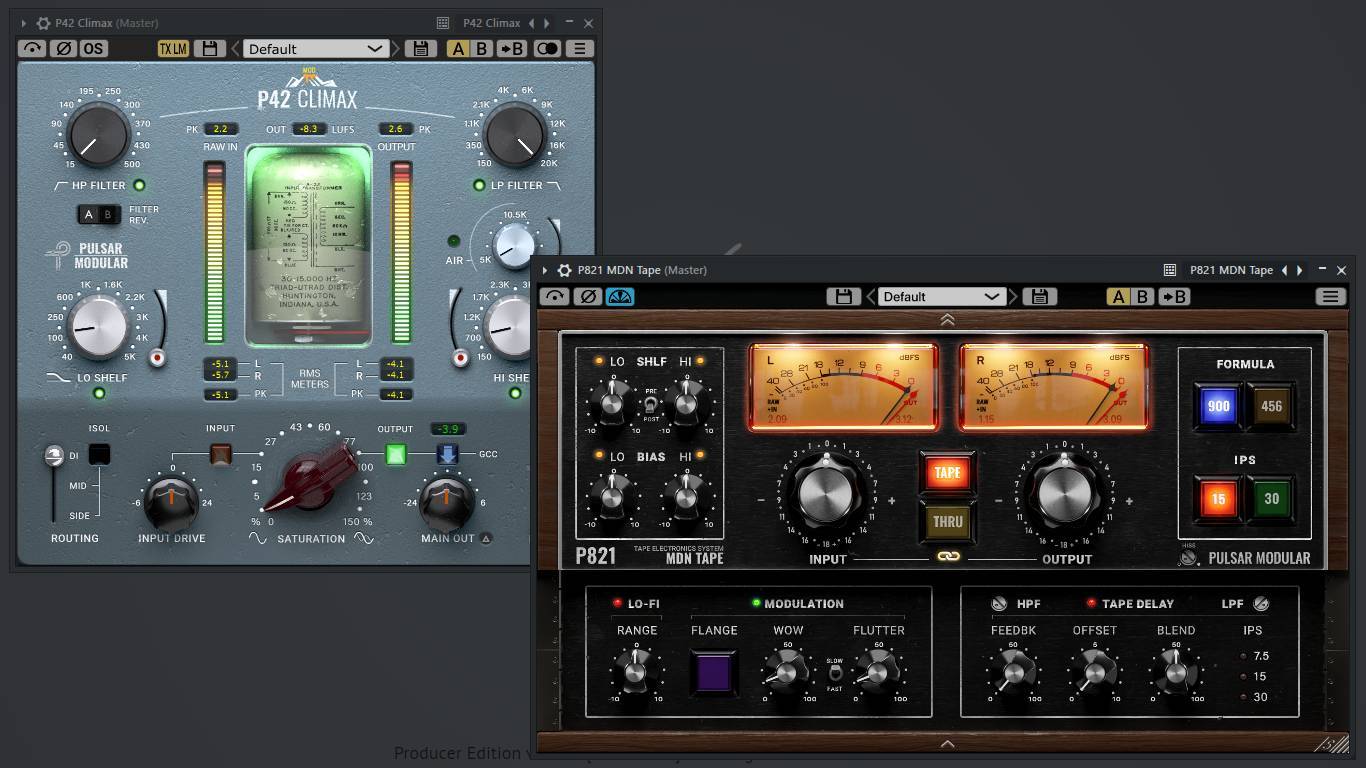Image resolution: width=1366 pixels, height=768 pixels.
Task: Click the OS oversampling button in P42 Climax
Action: click(93, 48)
